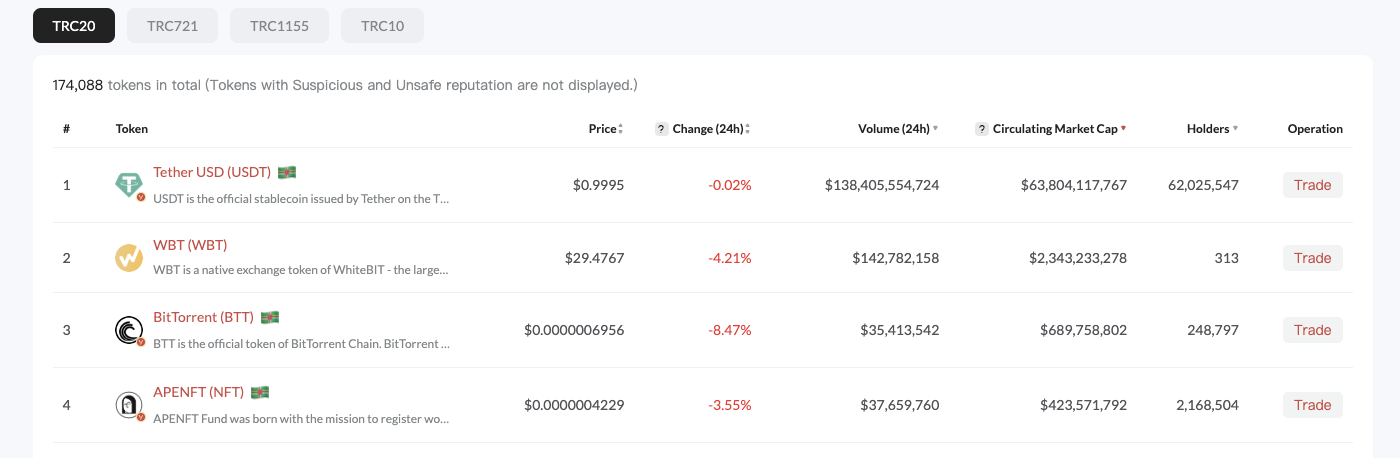Open the APENFT (NFT) token link
This screenshot has height=458, width=1400.
(x=198, y=392)
